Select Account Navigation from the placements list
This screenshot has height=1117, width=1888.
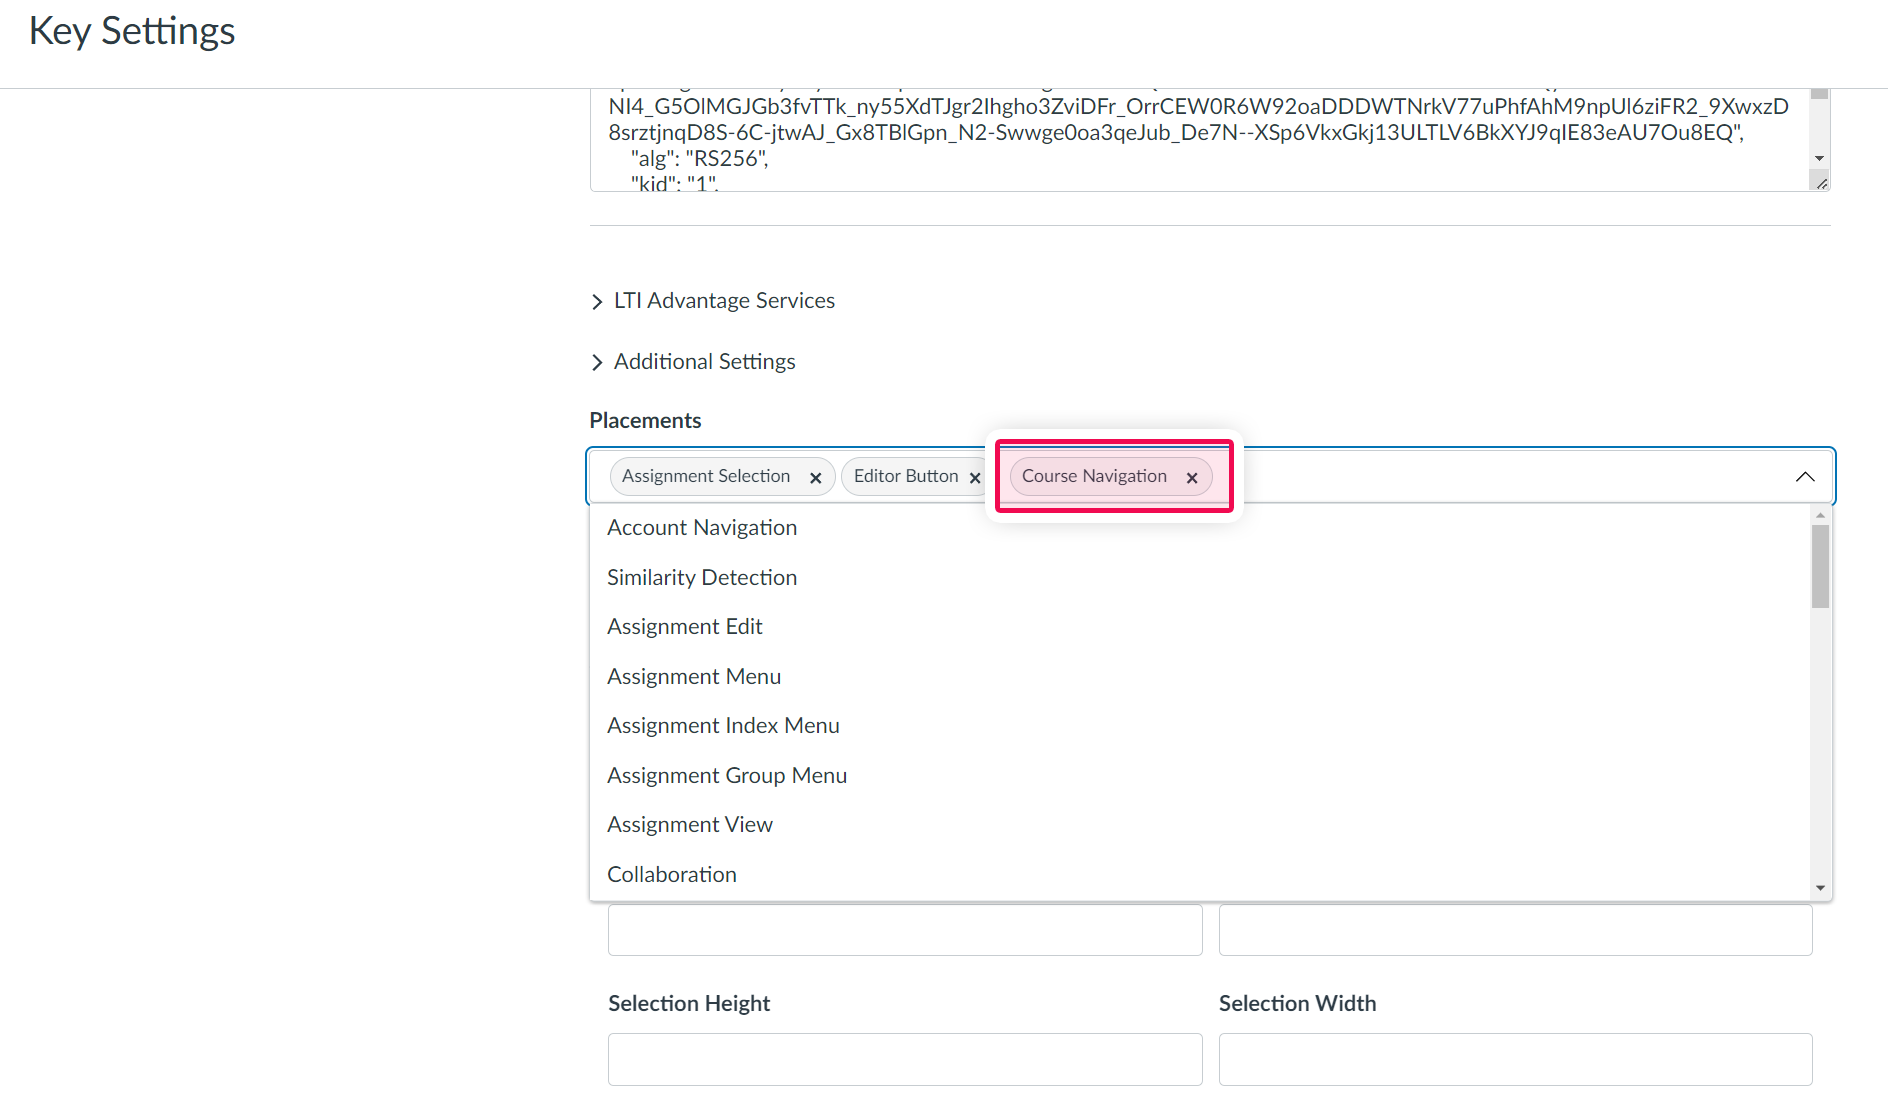click(1200, 528)
